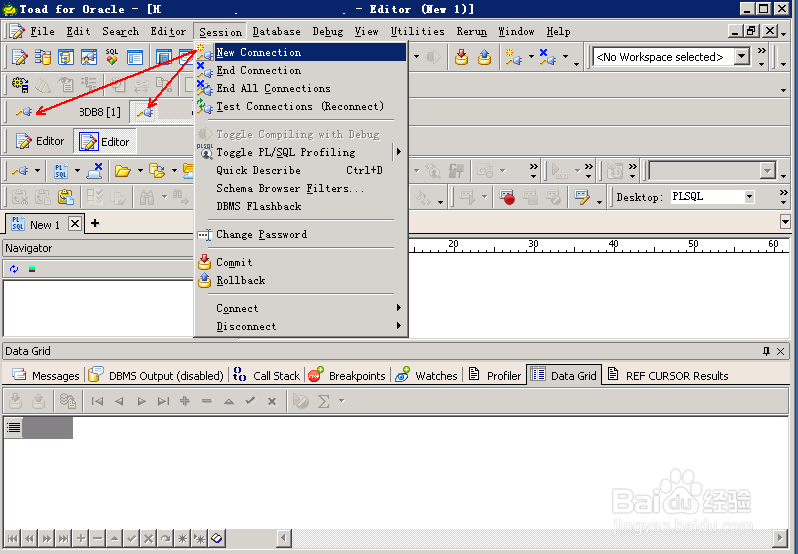Click the gear with save icon
Image resolution: width=798 pixels, height=554 pixels.
coord(20,85)
